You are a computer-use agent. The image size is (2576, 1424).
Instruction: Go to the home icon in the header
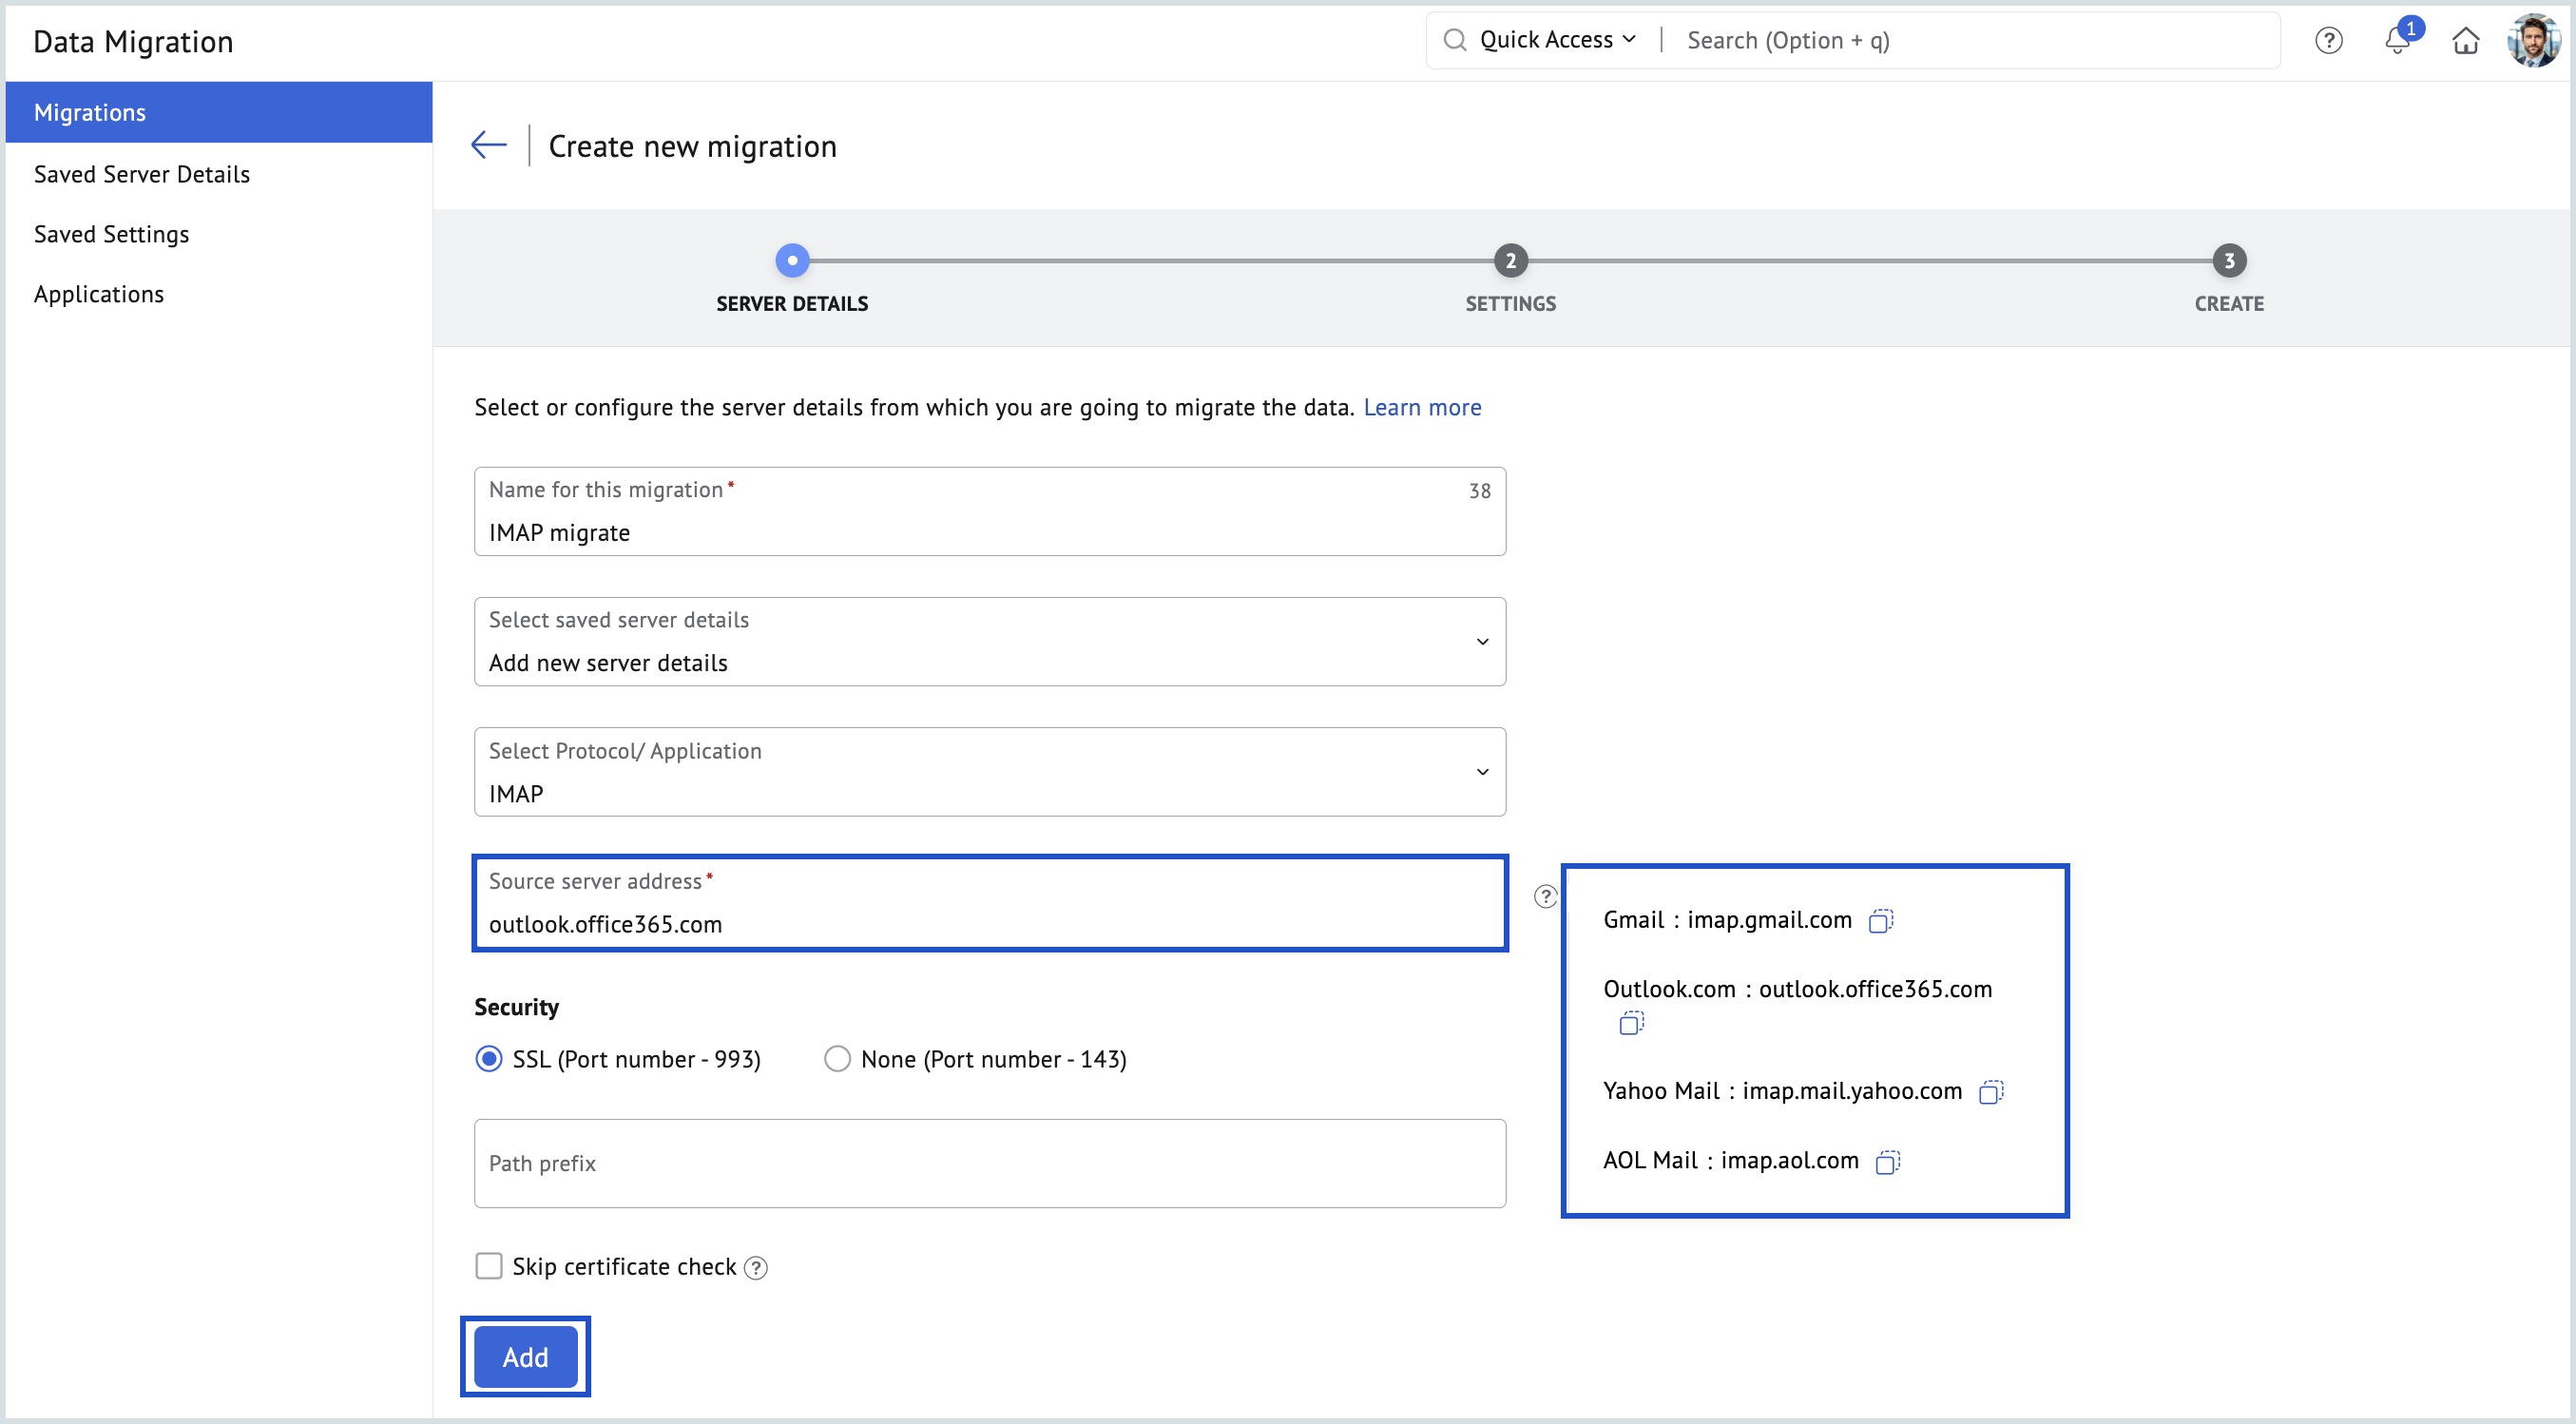coord(2466,41)
